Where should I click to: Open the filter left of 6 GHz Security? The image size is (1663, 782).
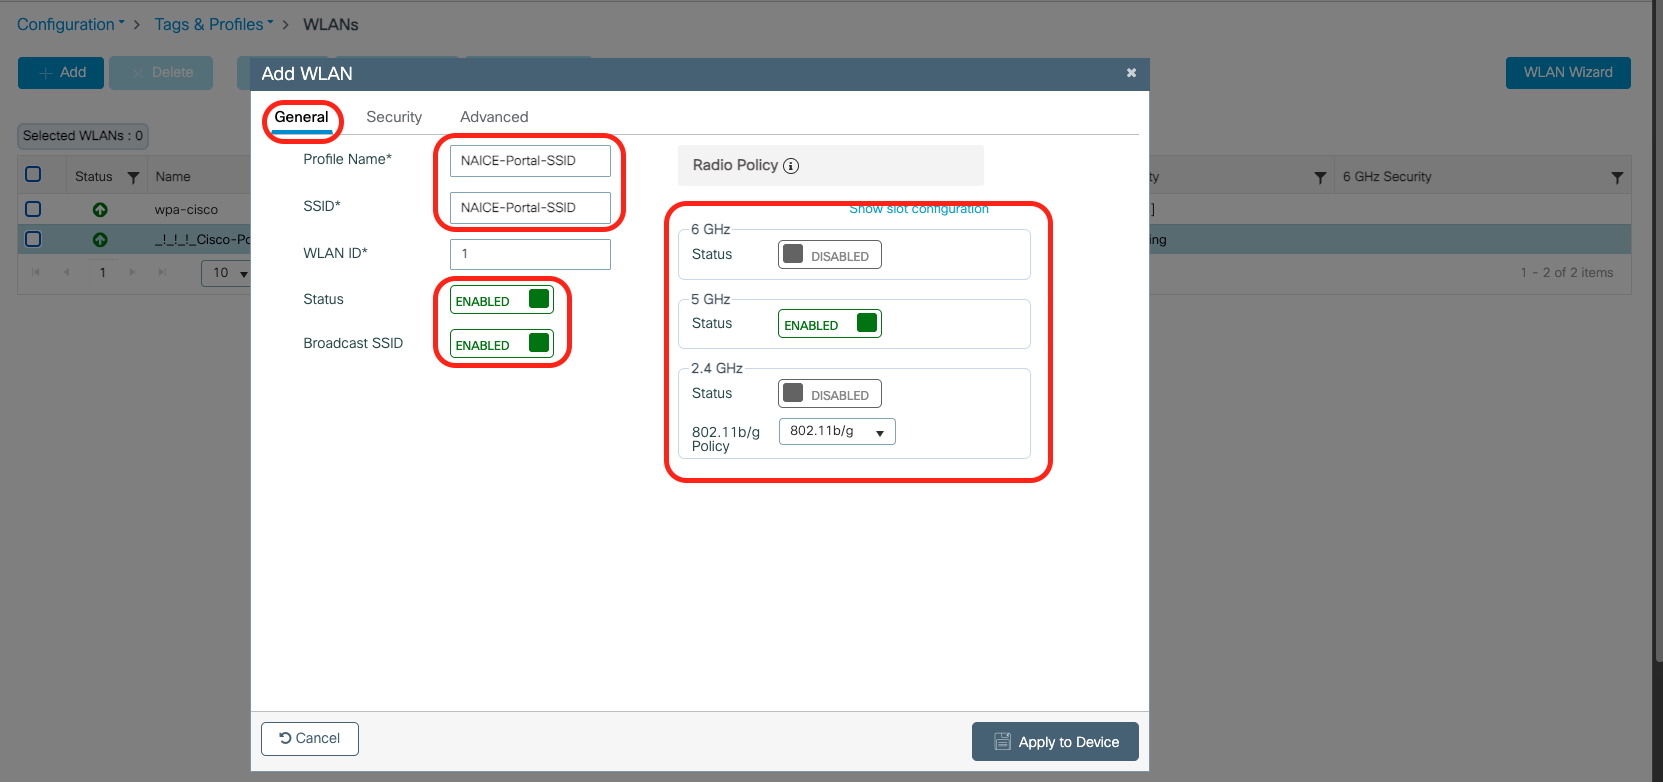(x=1320, y=177)
